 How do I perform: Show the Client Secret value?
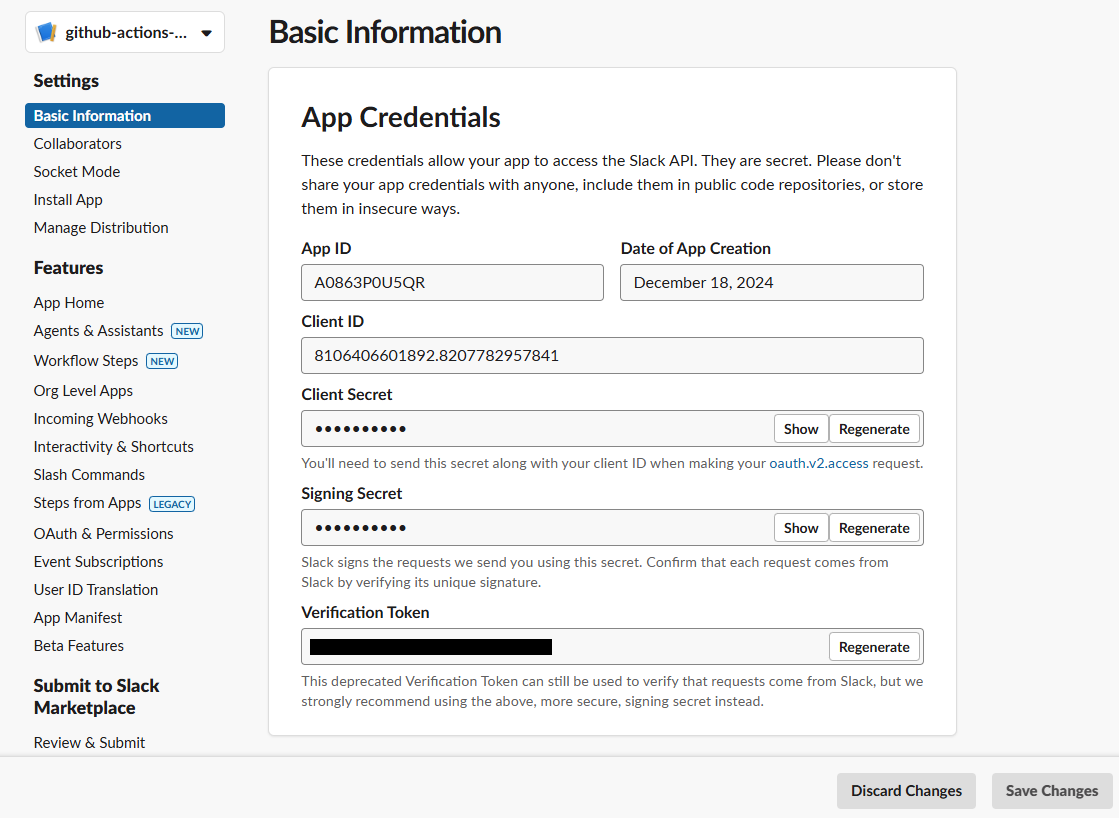click(801, 429)
